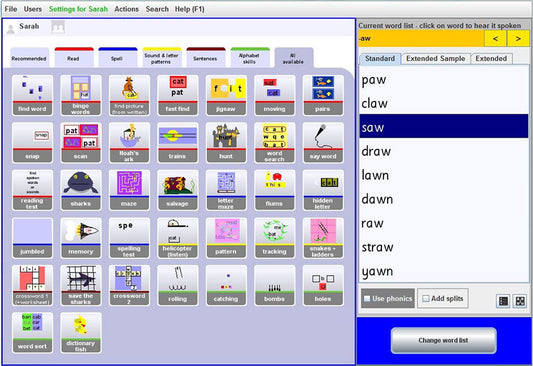Open the Search menu

point(157,9)
